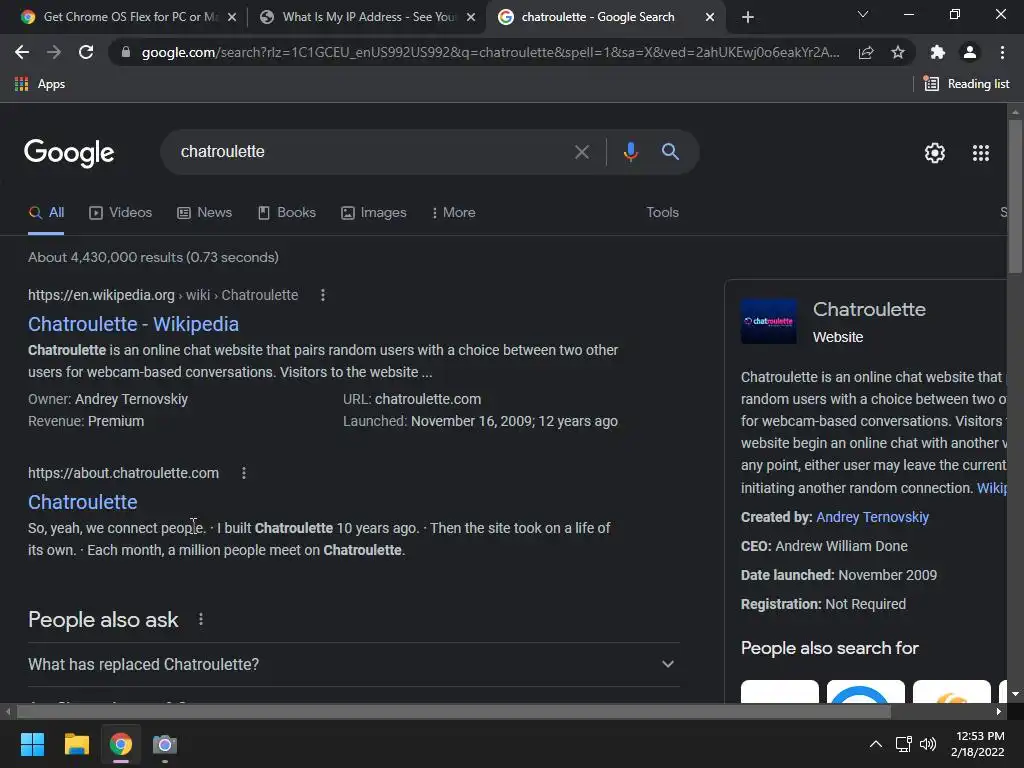Open volume control in system tray
This screenshot has width=1024, height=768.
(927, 744)
